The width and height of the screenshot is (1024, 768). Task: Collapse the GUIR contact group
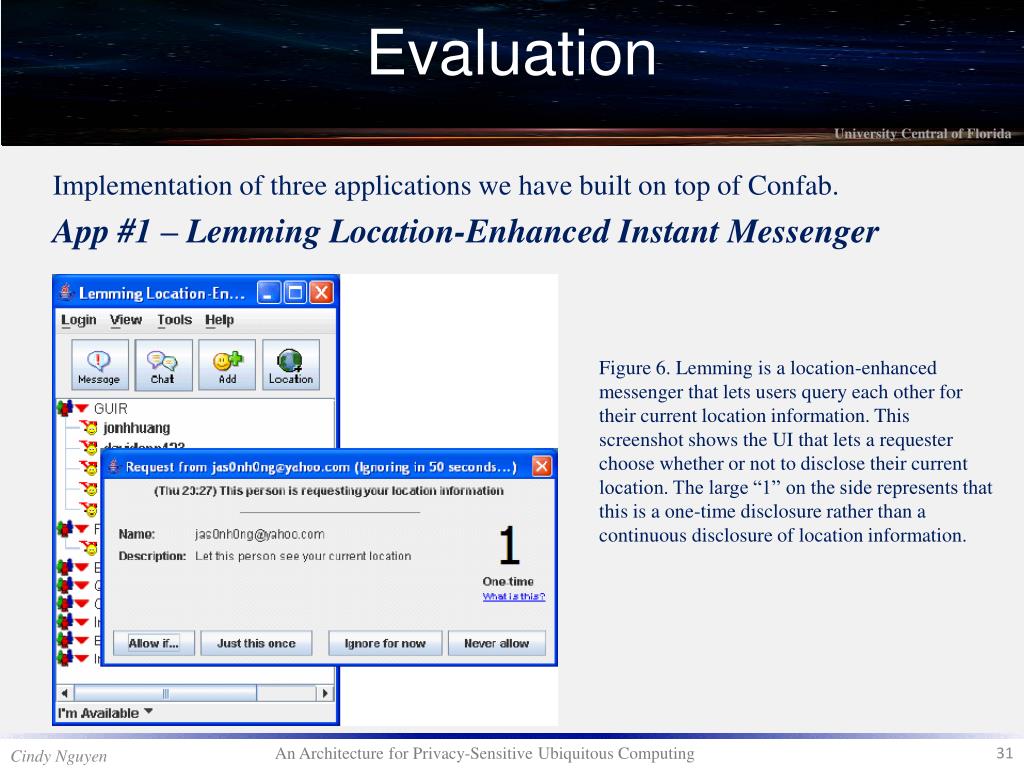tap(82, 408)
